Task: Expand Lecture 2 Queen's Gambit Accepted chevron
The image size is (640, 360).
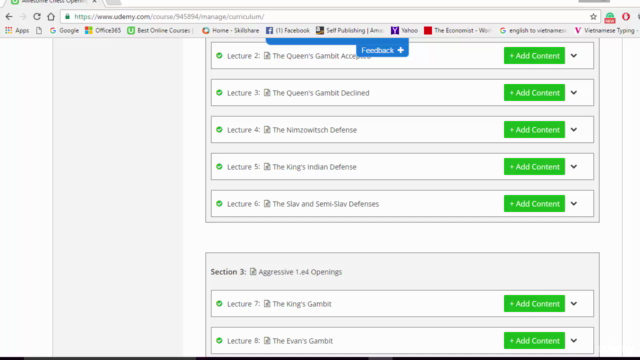Action: point(574,56)
